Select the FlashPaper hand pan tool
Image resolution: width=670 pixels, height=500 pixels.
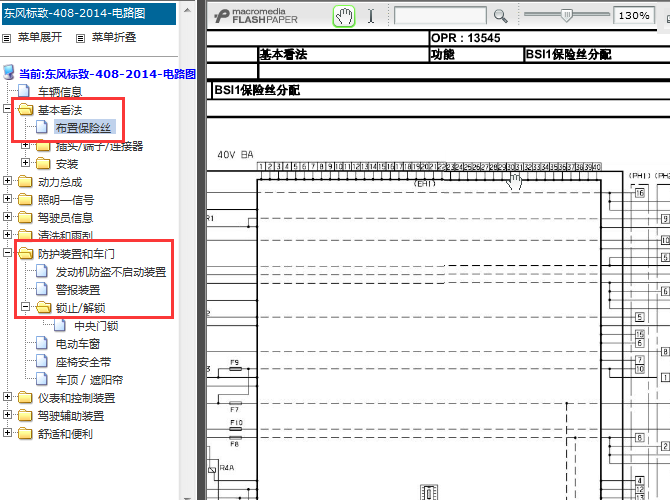(344, 17)
